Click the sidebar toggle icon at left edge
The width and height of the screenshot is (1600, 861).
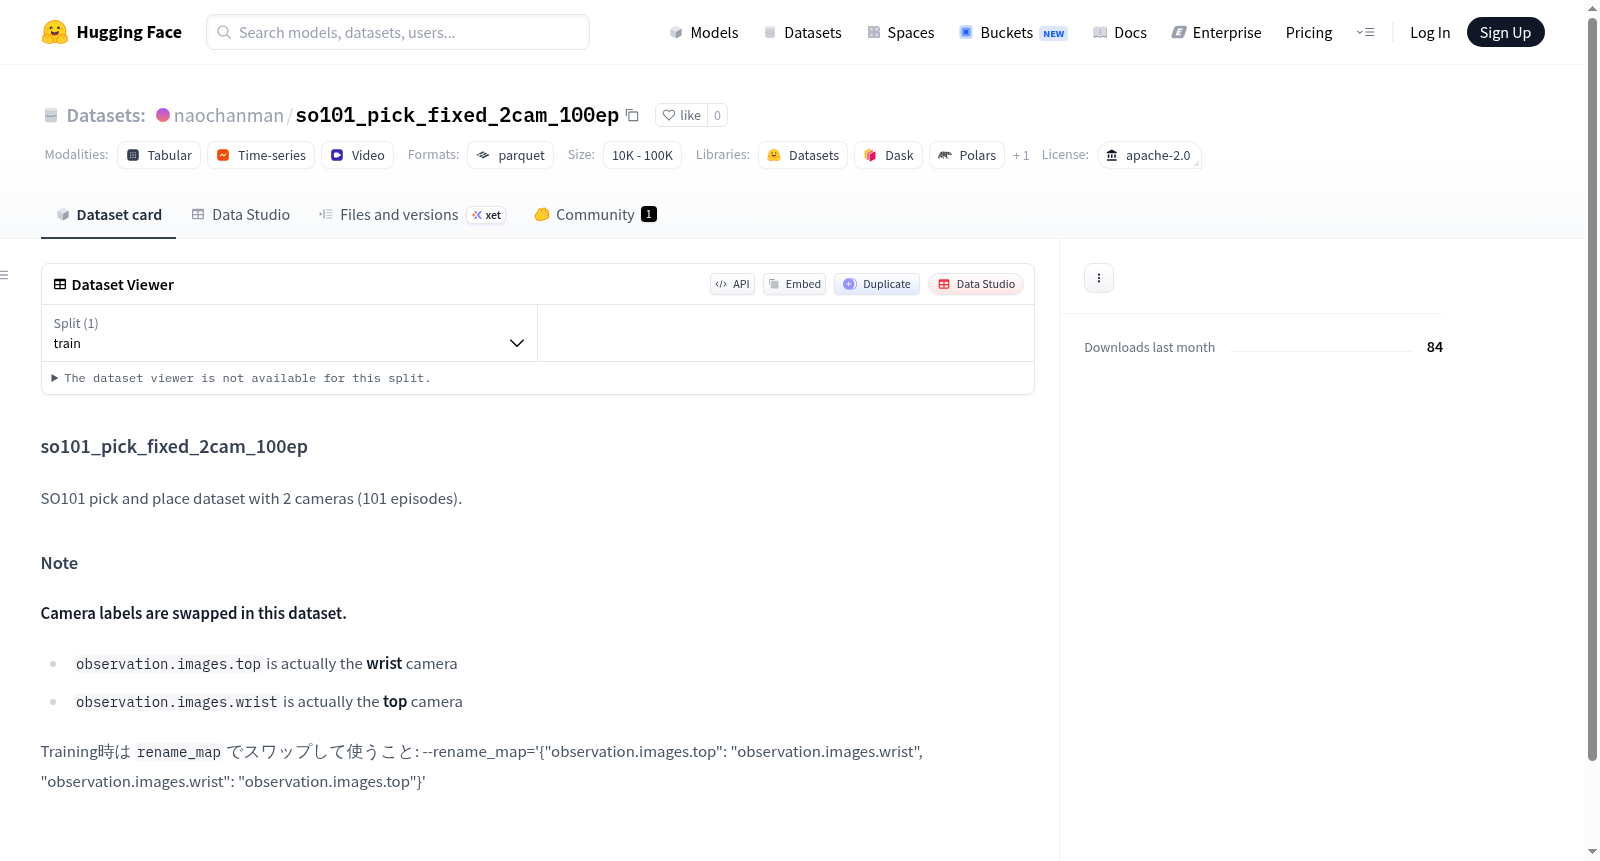tap(5, 275)
